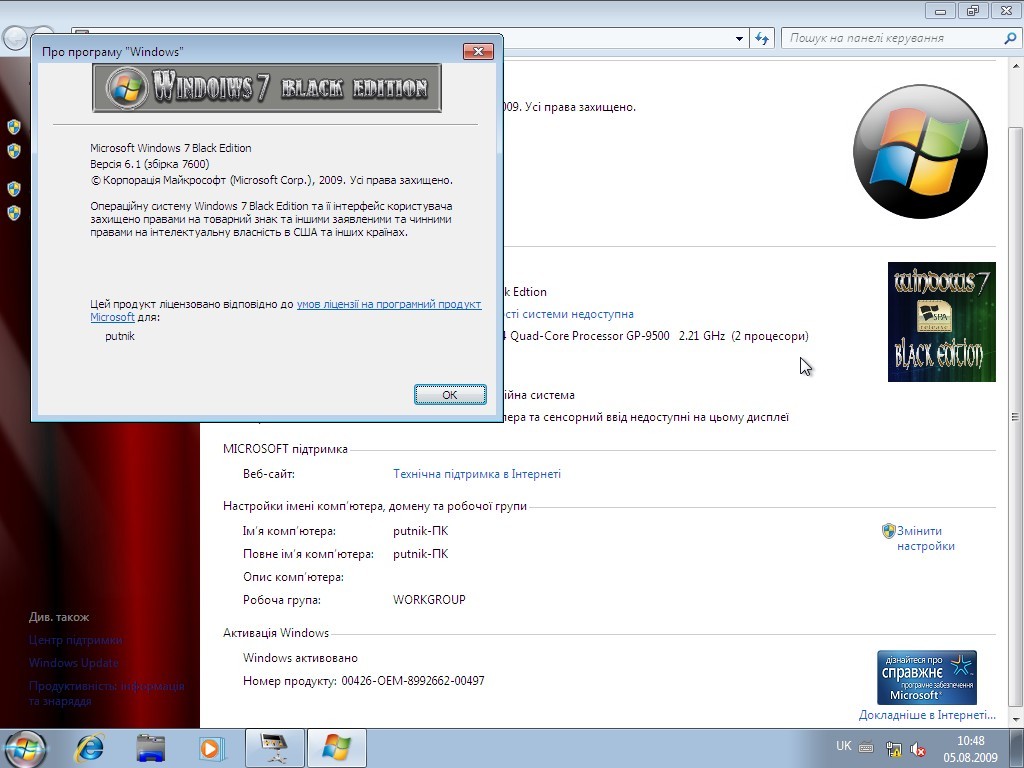Viewport: 1024px width, 768px height.
Task: Click the fourth shield icon in left sidebar
Action: tap(14, 212)
